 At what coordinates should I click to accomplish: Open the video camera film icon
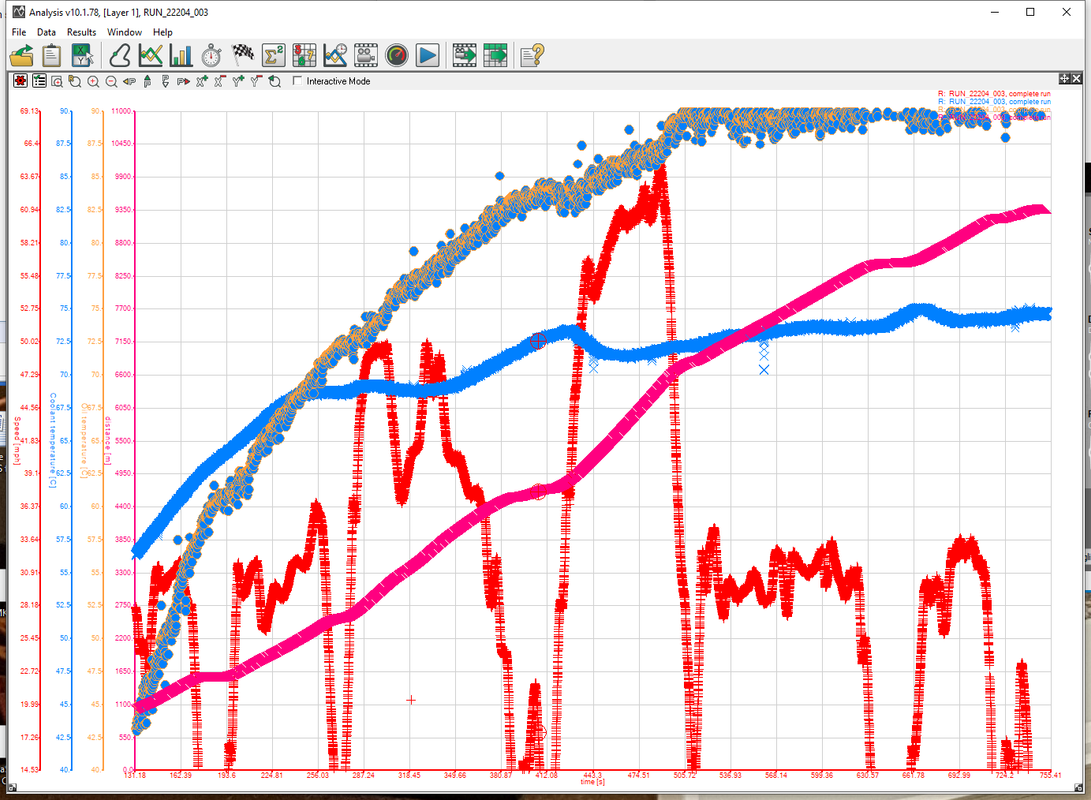[365, 56]
